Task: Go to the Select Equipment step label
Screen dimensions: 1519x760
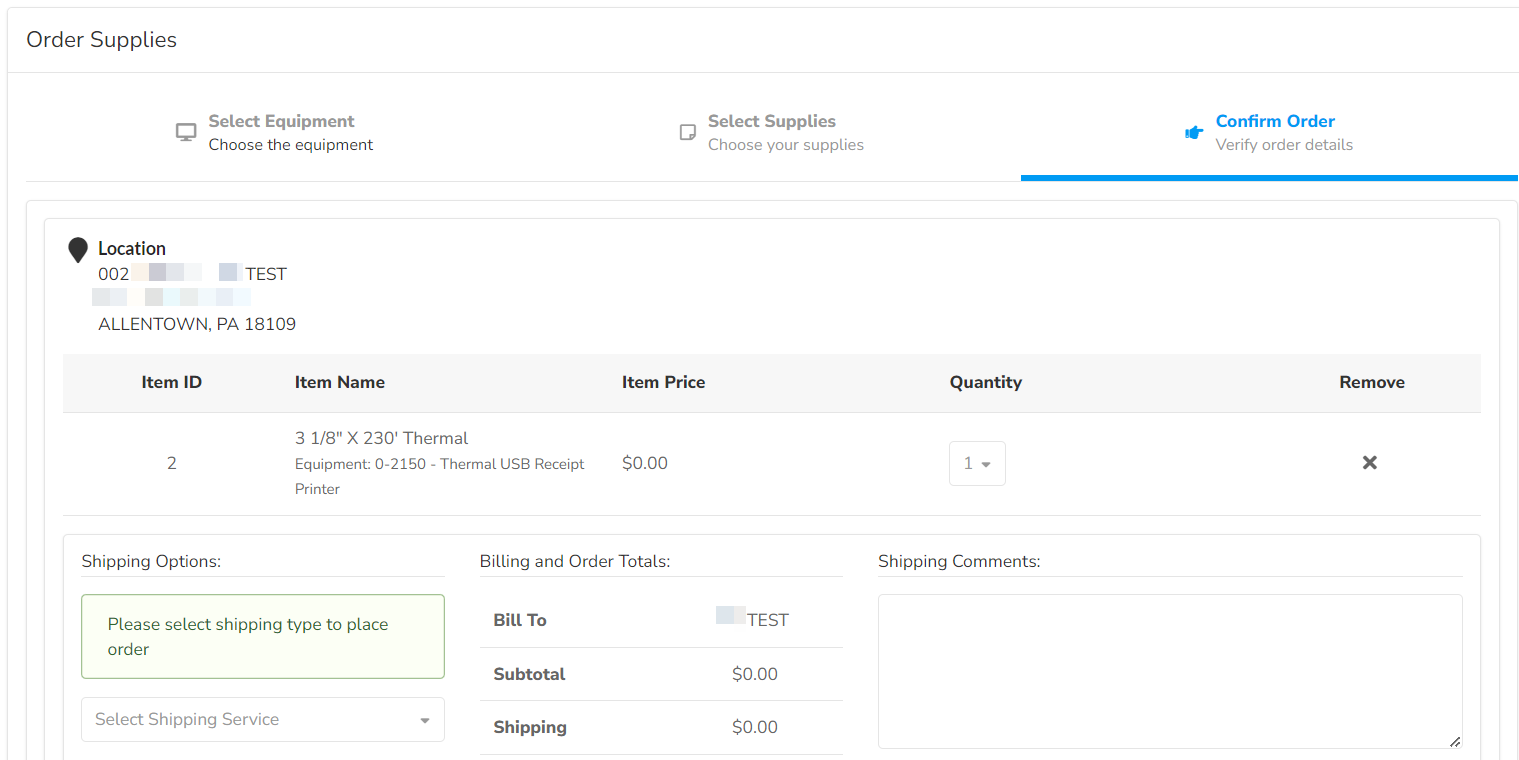Action: (x=281, y=121)
